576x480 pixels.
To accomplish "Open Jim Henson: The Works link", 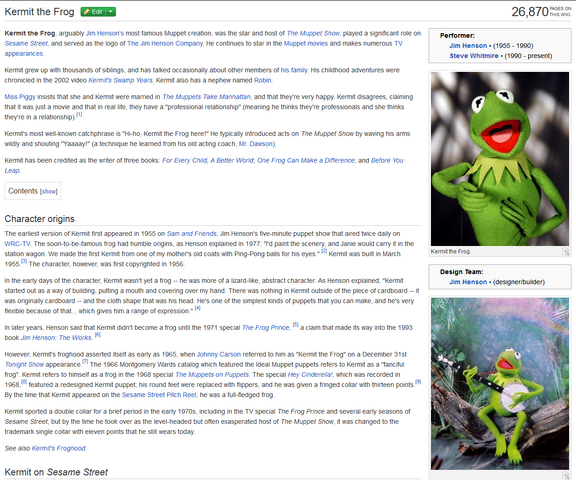I will 56,338.
